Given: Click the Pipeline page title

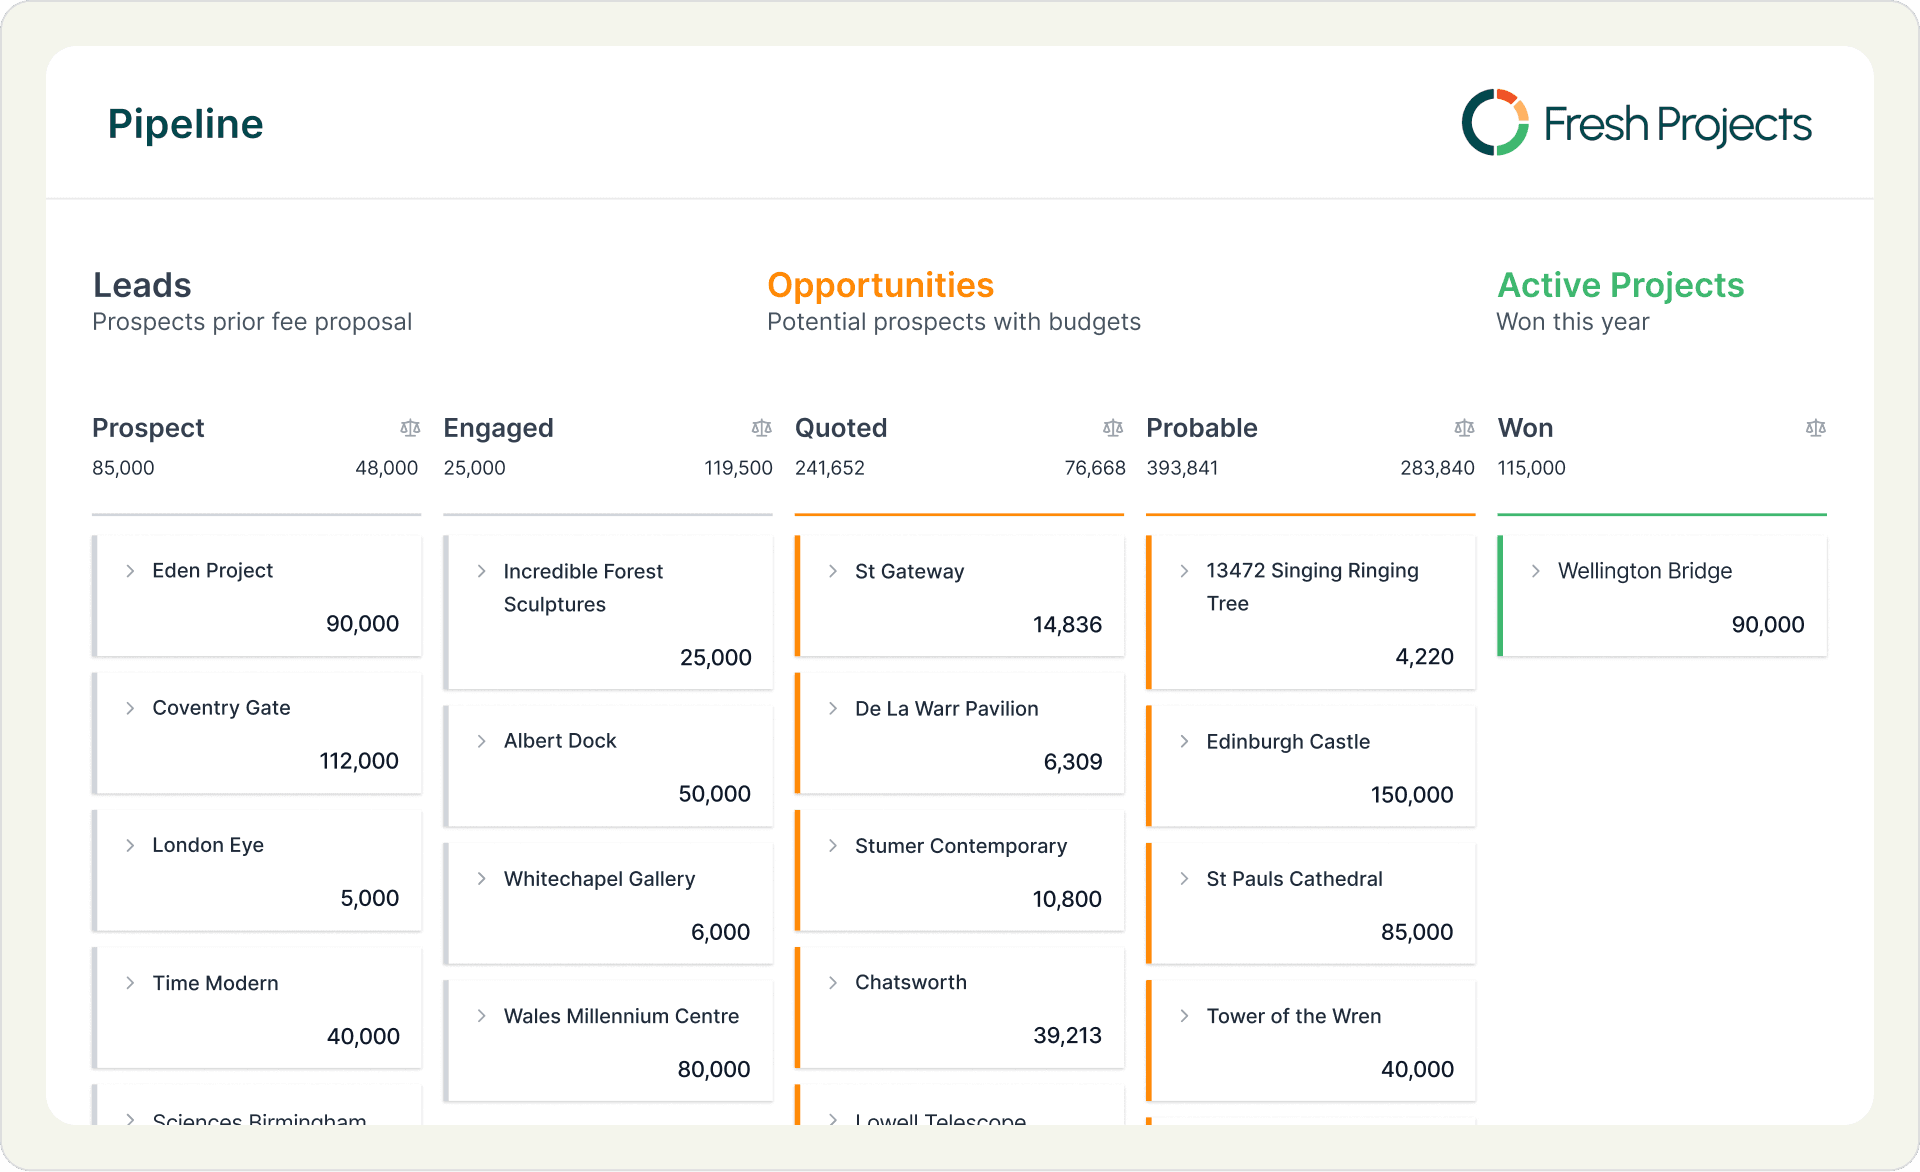Looking at the screenshot, I should [x=185, y=124].
